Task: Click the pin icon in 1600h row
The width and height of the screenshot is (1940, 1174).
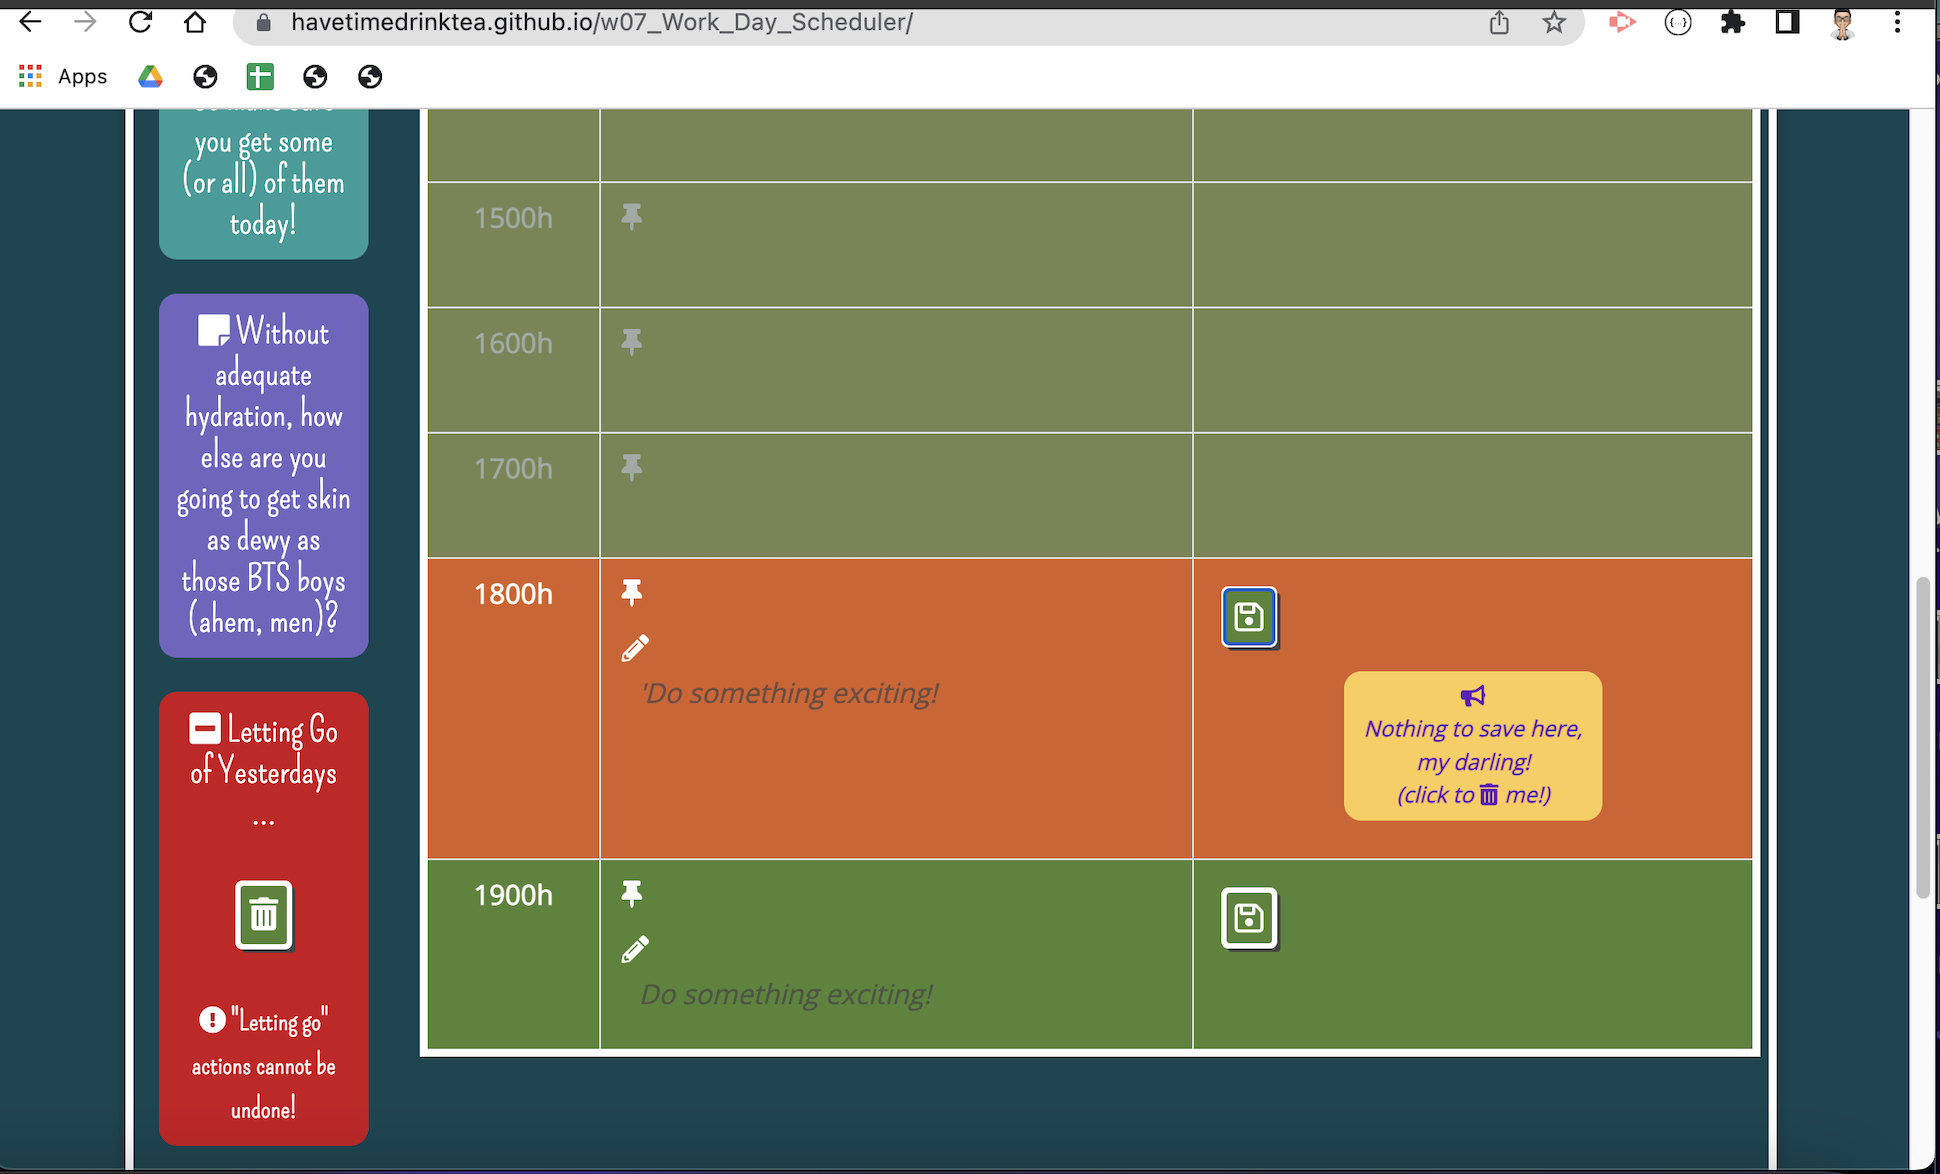Action: point(631,342)
